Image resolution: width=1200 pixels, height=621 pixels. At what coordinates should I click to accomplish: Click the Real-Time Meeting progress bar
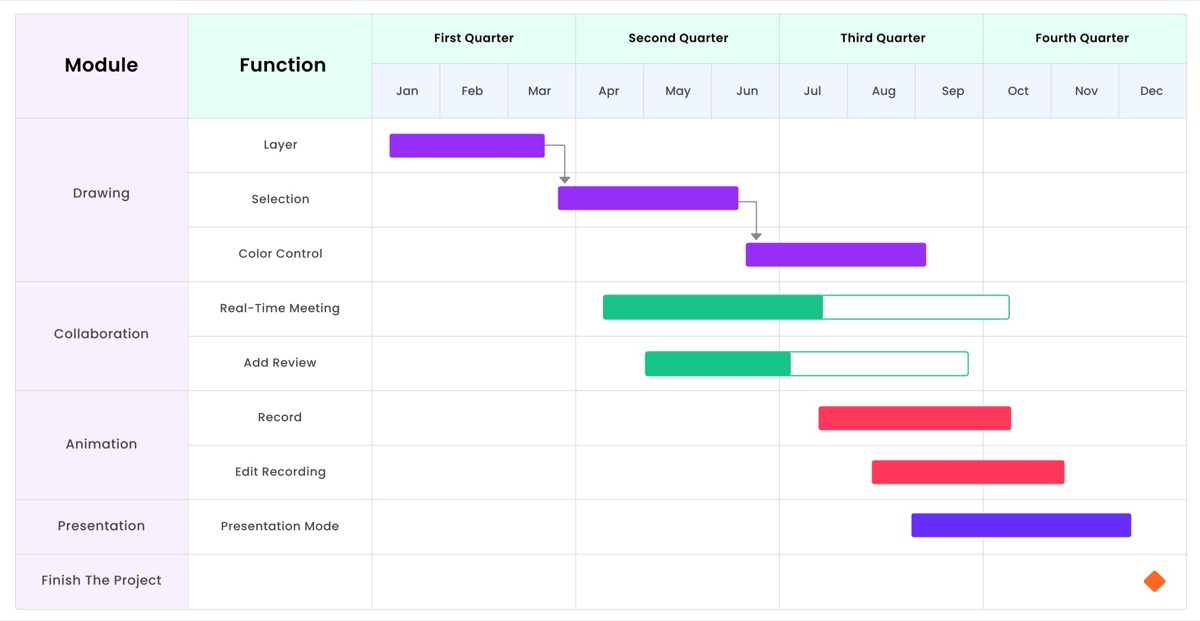click(x=806, y=307)
